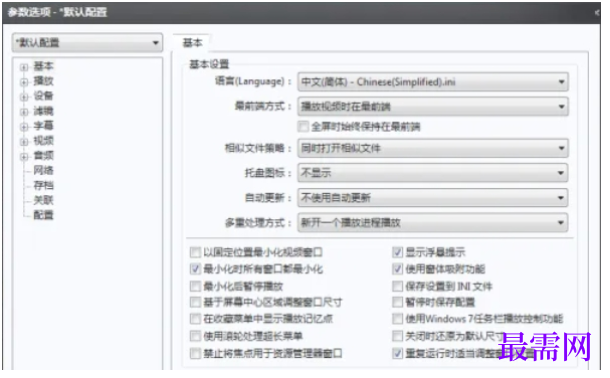Enable 使用滚轮处理超长菜单 checkbox
This screenshot has width=610, height=378.
[x=195, y=336]
